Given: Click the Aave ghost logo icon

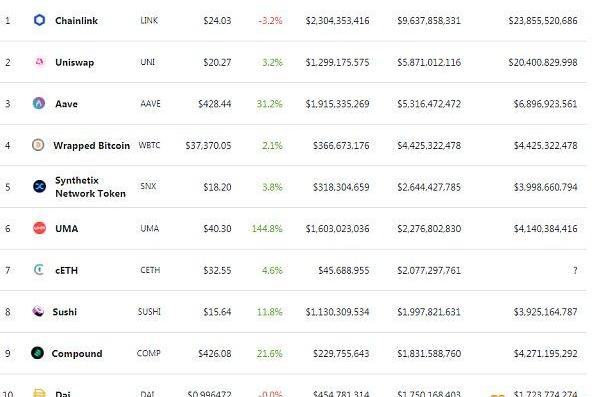Looking at the screenshot, I should point(39,103).
